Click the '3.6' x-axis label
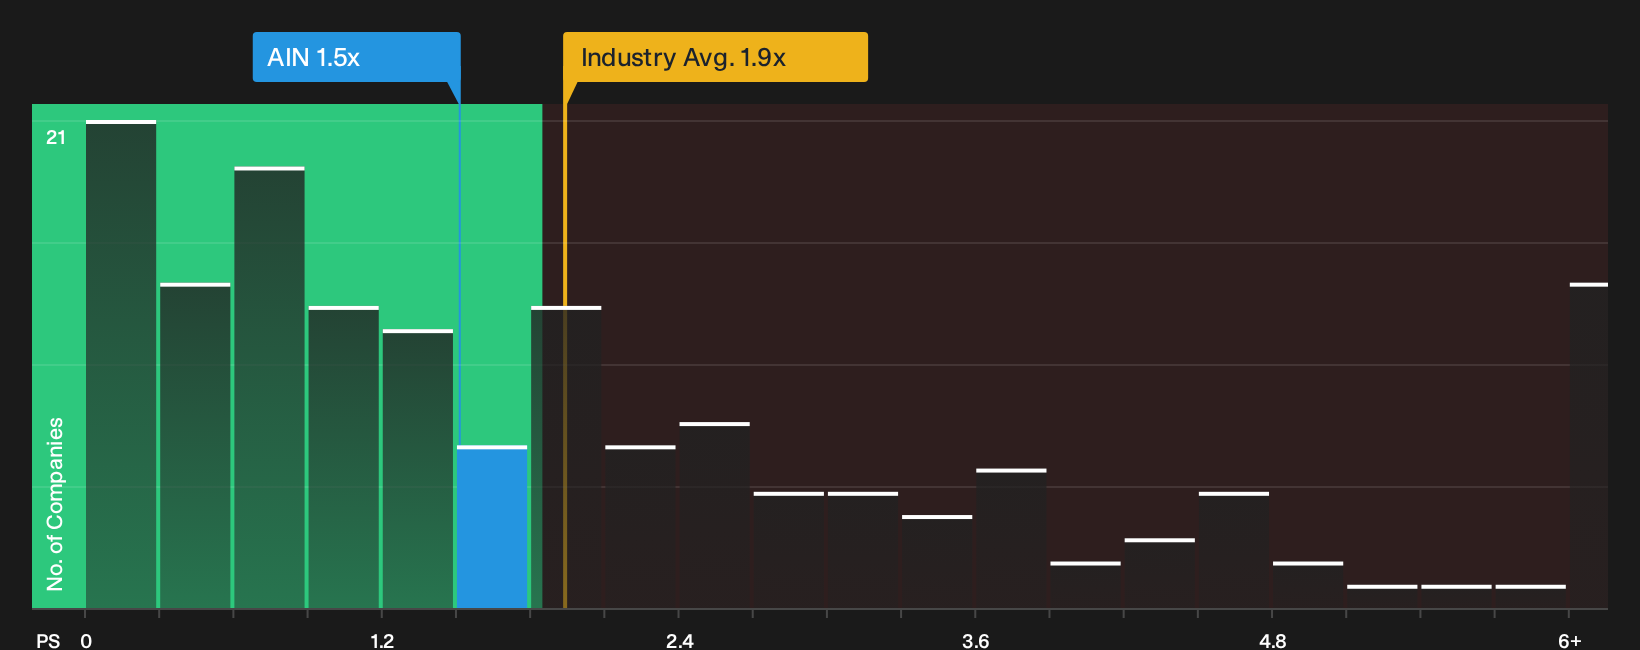This screenshot has height=650, width=1640. 975,641
